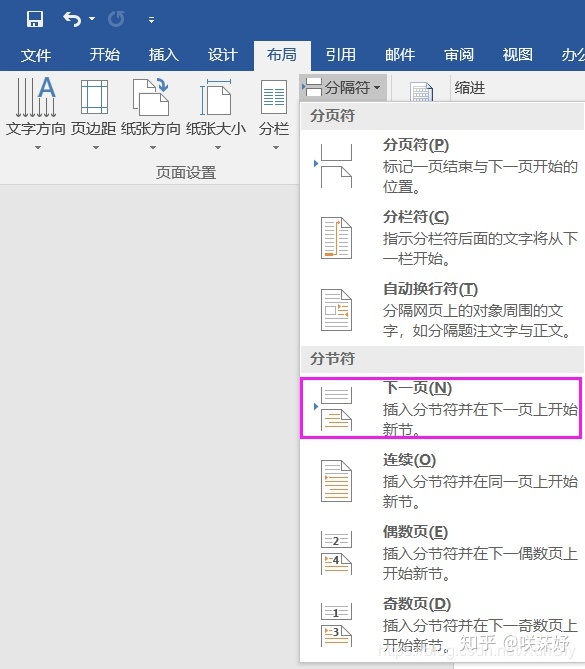
Task: Open the Undo history dropdown arrow
Action: pos(92,19)
